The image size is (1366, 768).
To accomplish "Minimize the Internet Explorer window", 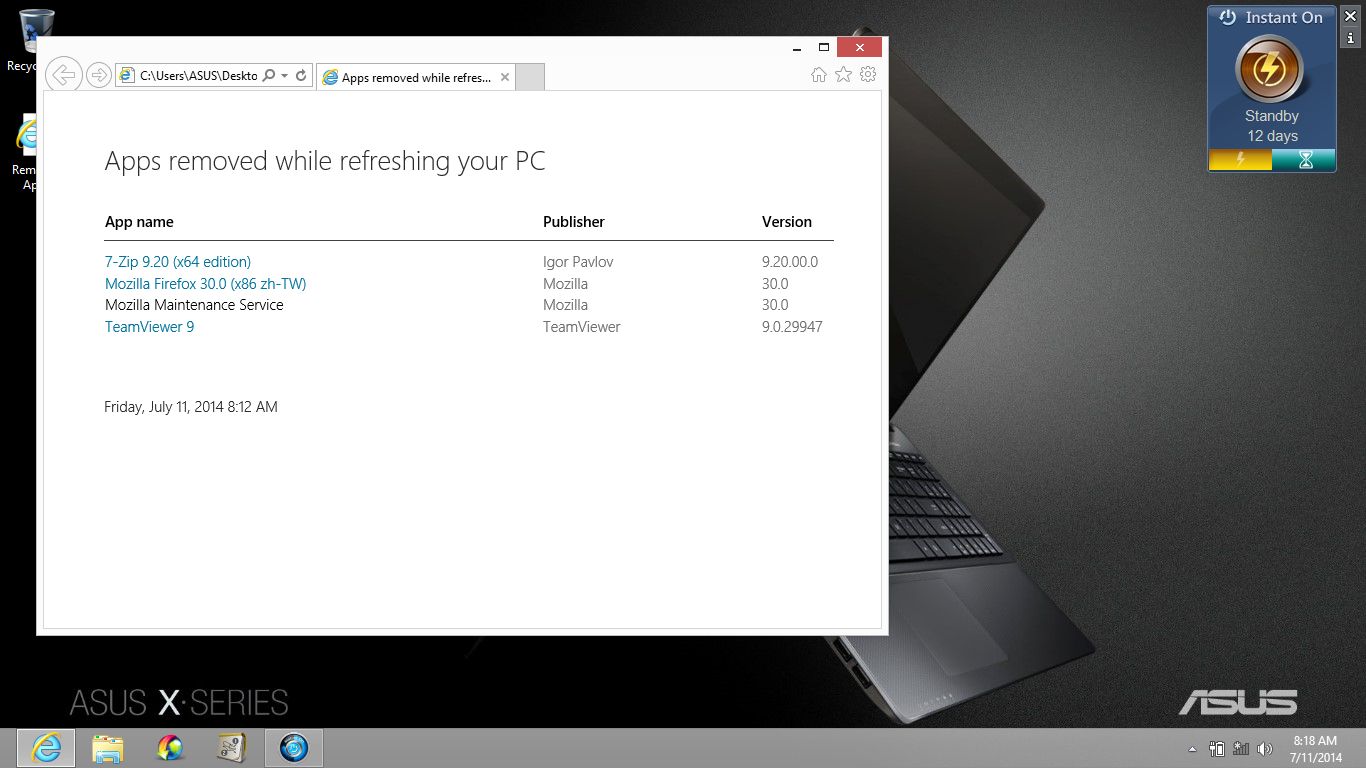I will coord(796,47).
